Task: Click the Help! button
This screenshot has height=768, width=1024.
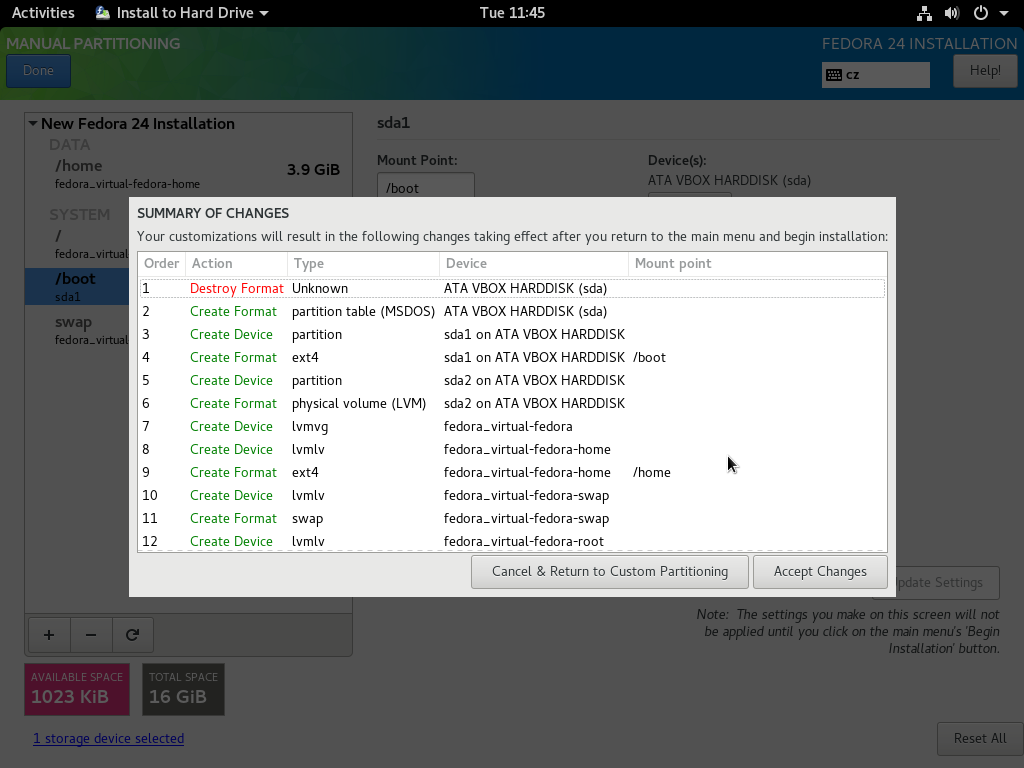Action: click(985, 71)
